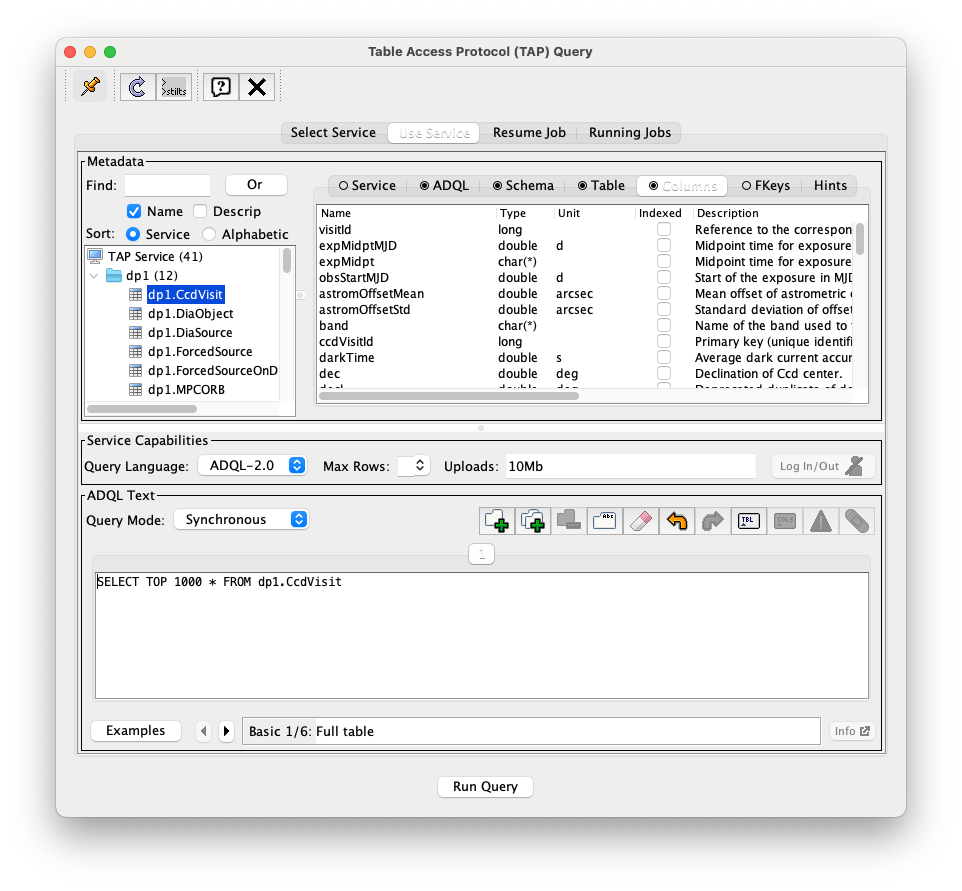Click the pin icon to keep window visible
The height and width of the screenshot is (891, 962).
click(x=88, y=87)
